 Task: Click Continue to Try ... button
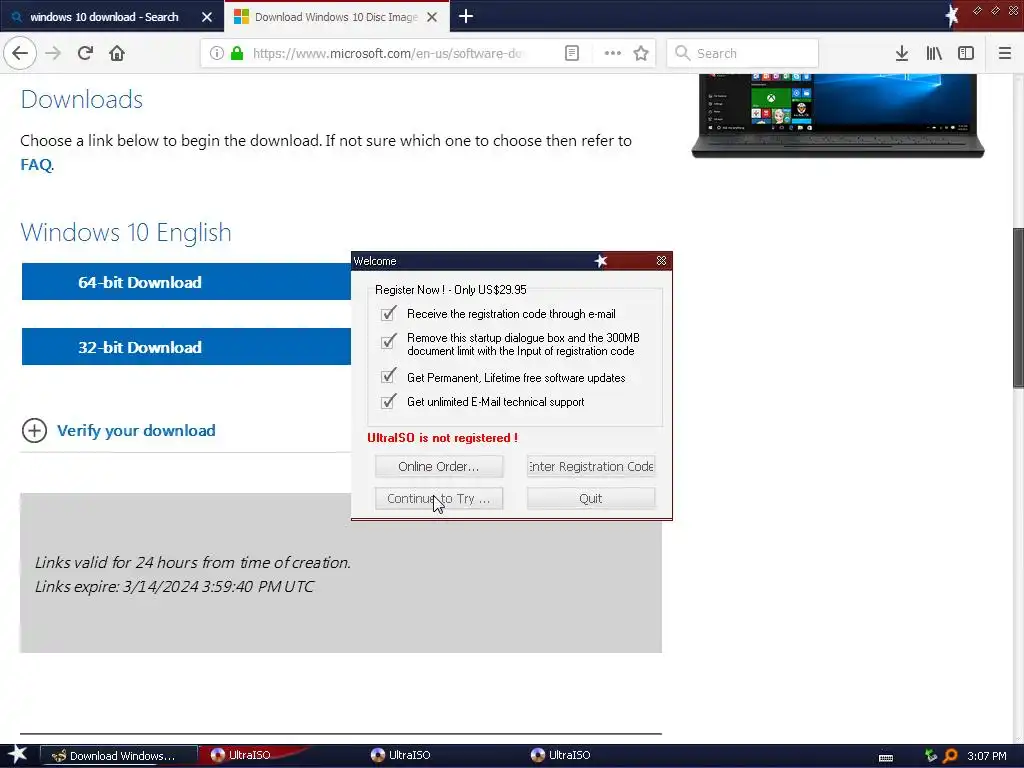click(x=439, y=498)
